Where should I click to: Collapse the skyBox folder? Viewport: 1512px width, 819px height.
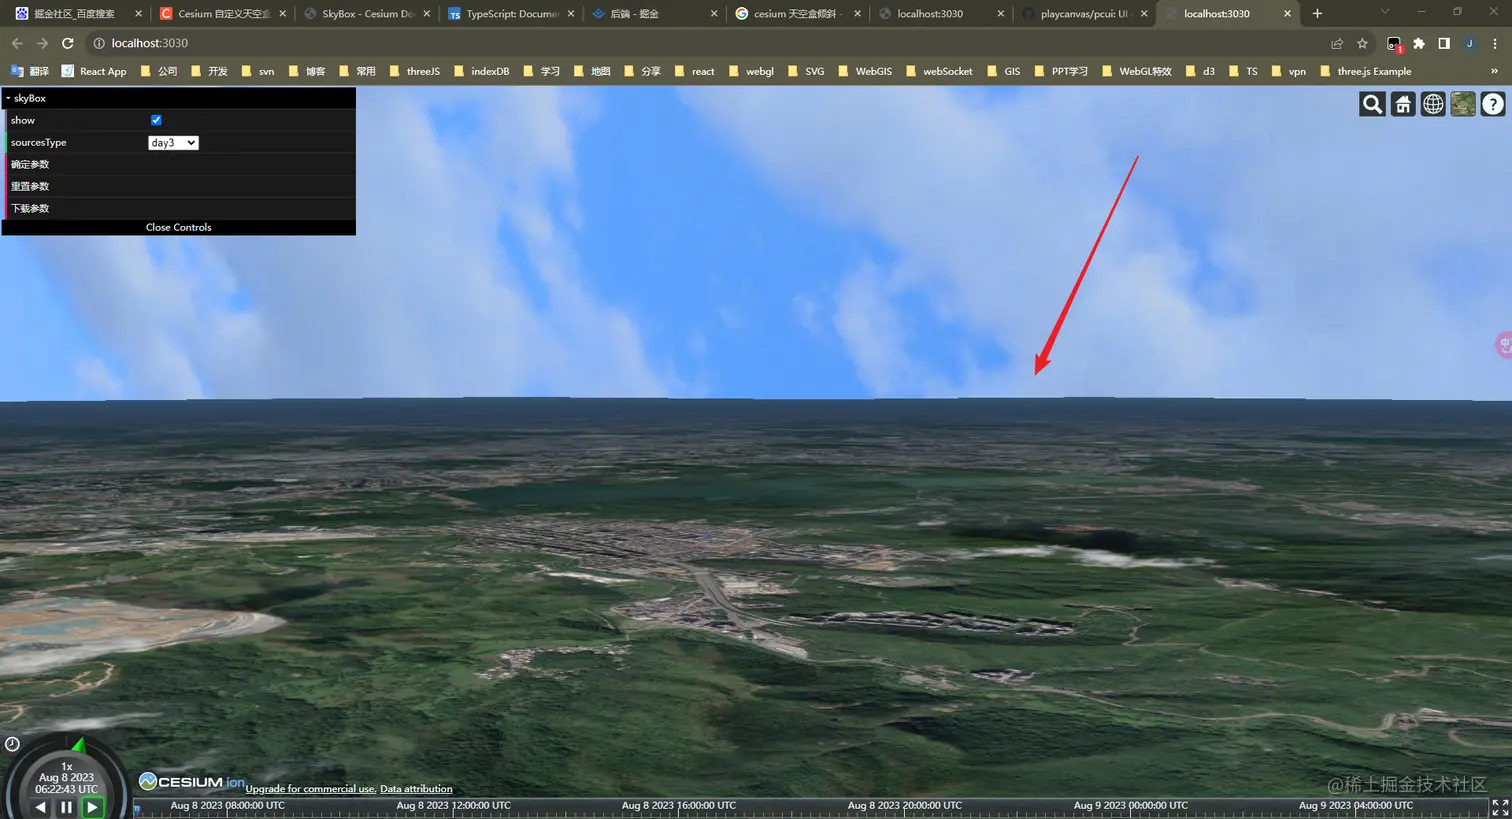(x=179, y=98)
